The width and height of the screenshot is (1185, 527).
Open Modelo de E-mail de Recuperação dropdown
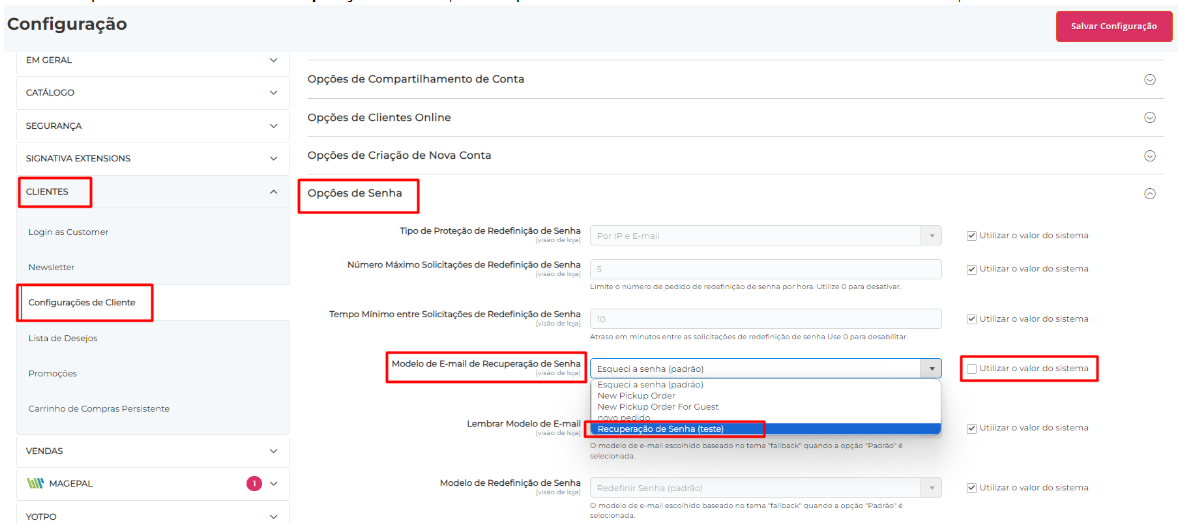[x=765, y=369]
